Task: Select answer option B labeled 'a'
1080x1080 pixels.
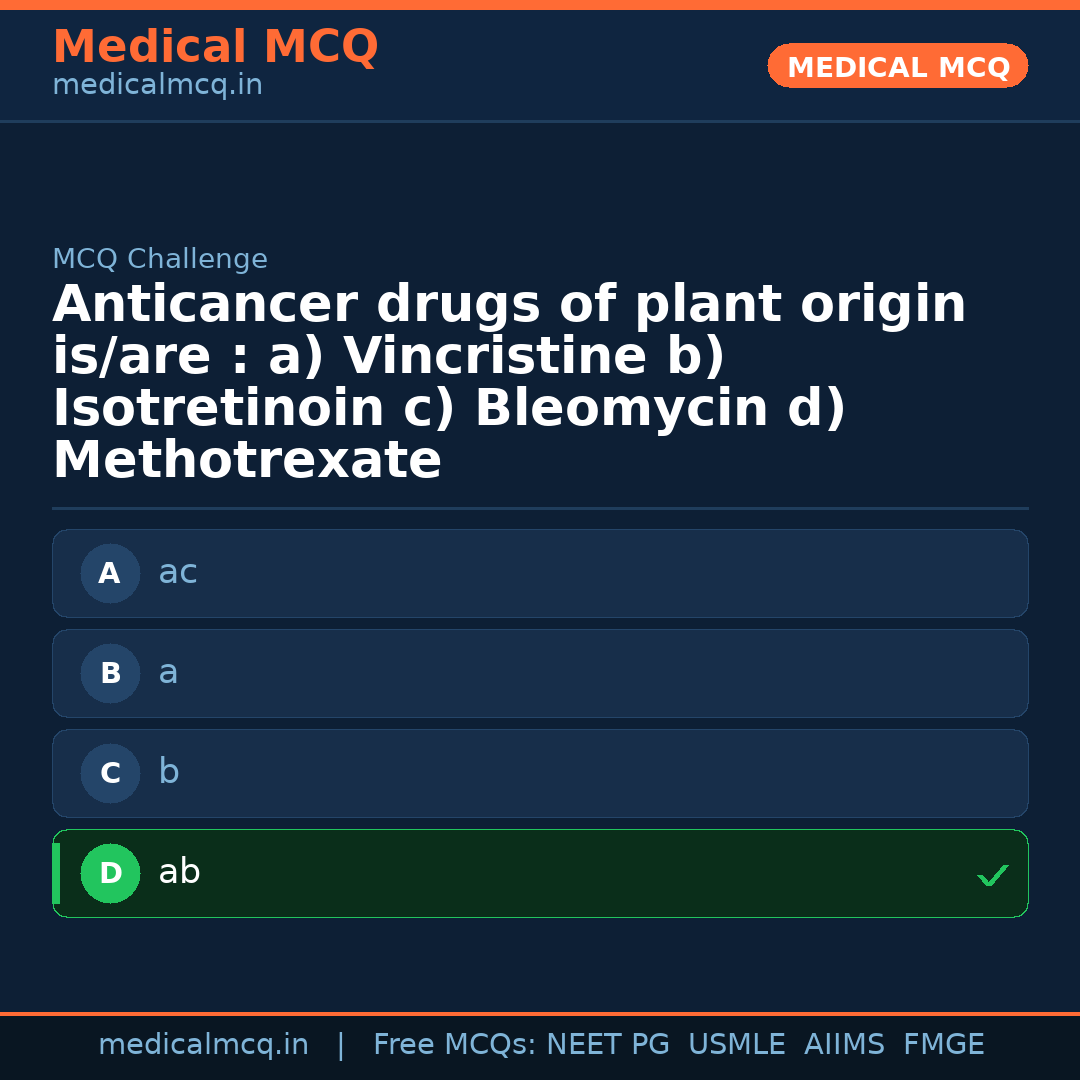Action: pos(540,673)
